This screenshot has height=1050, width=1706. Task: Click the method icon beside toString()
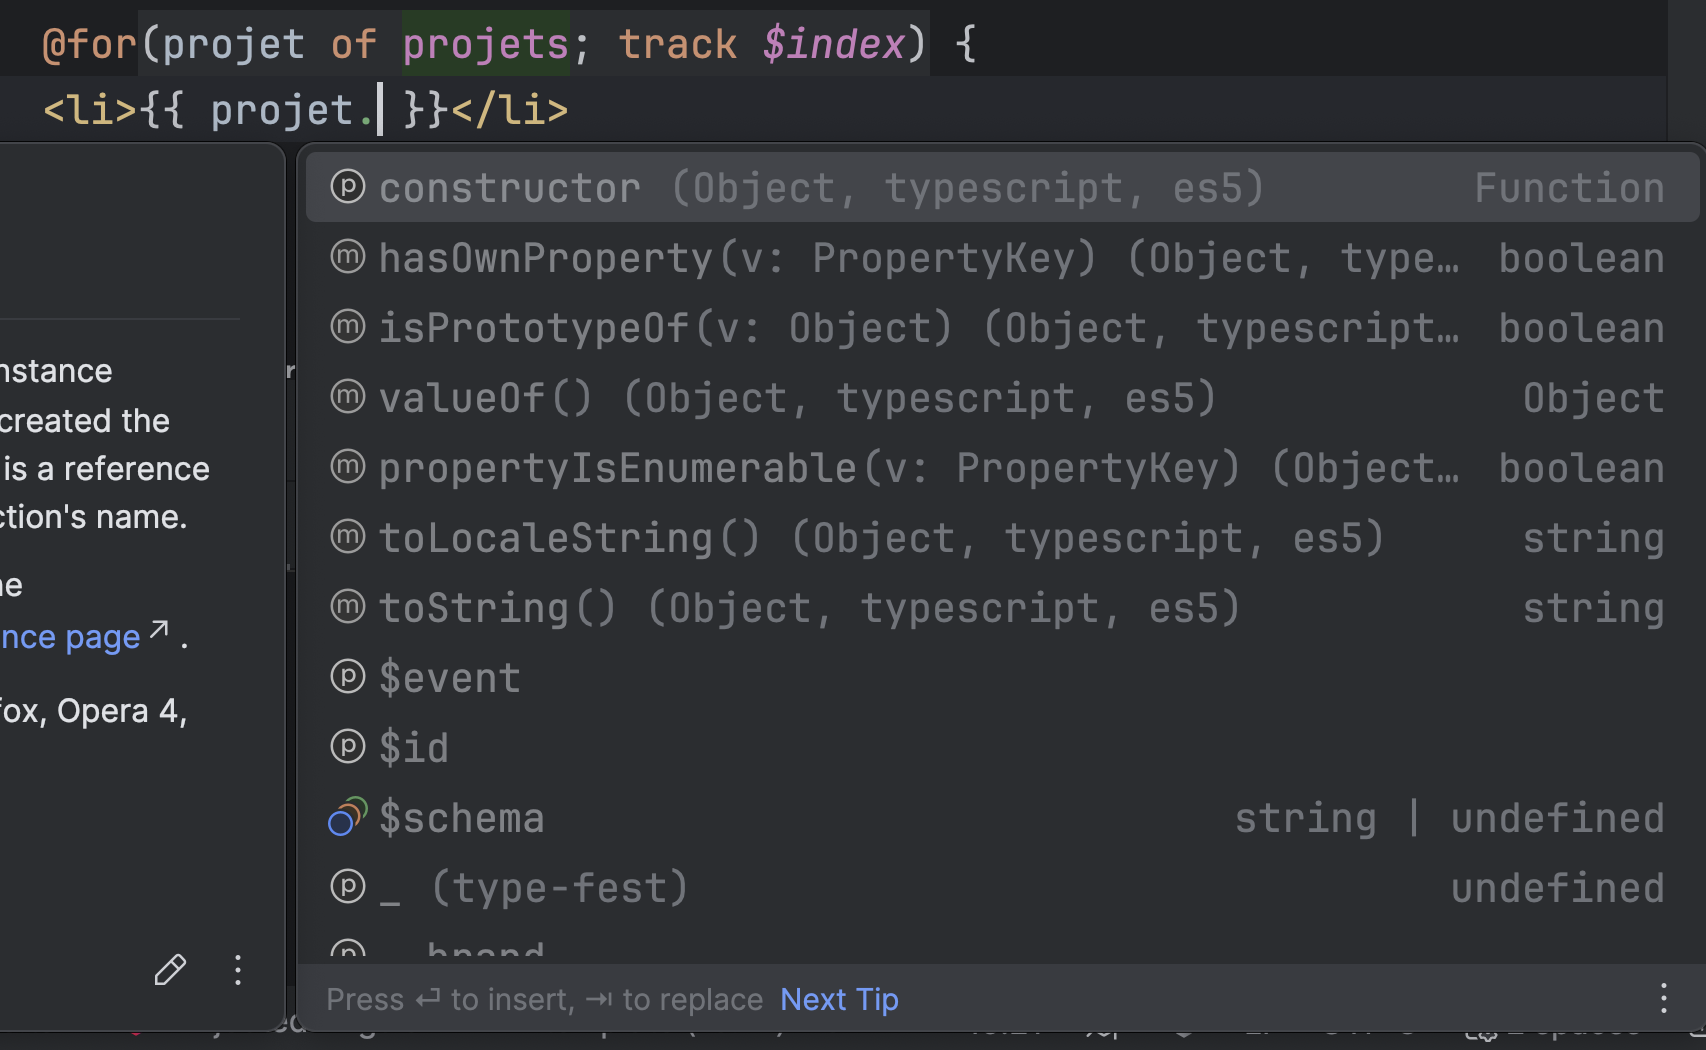tap(347, 607)
